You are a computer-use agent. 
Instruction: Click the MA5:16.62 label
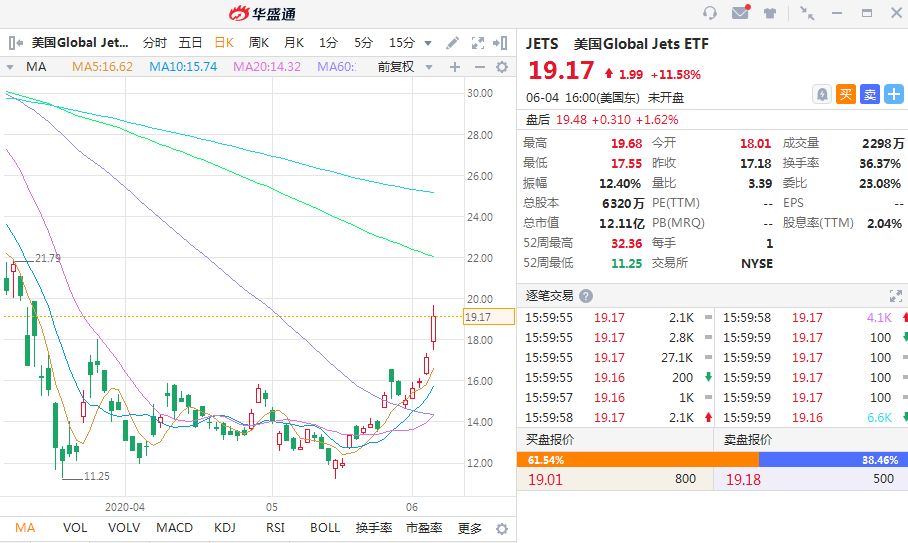tap(102, 67)
